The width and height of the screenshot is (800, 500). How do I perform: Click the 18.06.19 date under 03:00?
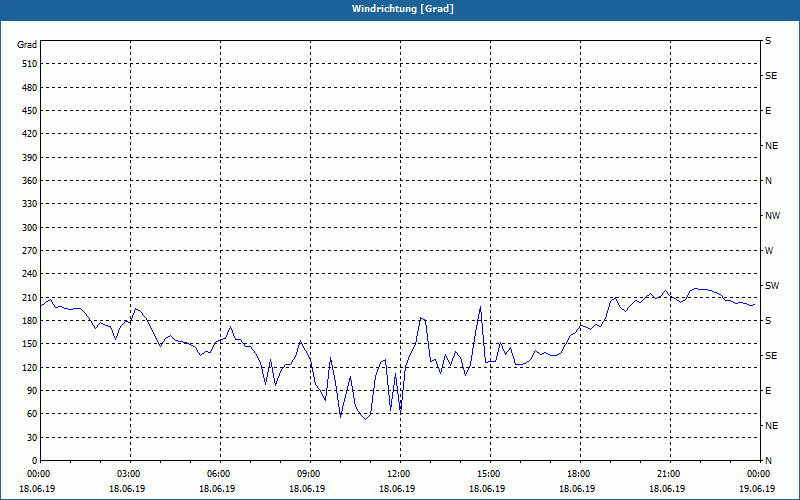click(127, 489)
